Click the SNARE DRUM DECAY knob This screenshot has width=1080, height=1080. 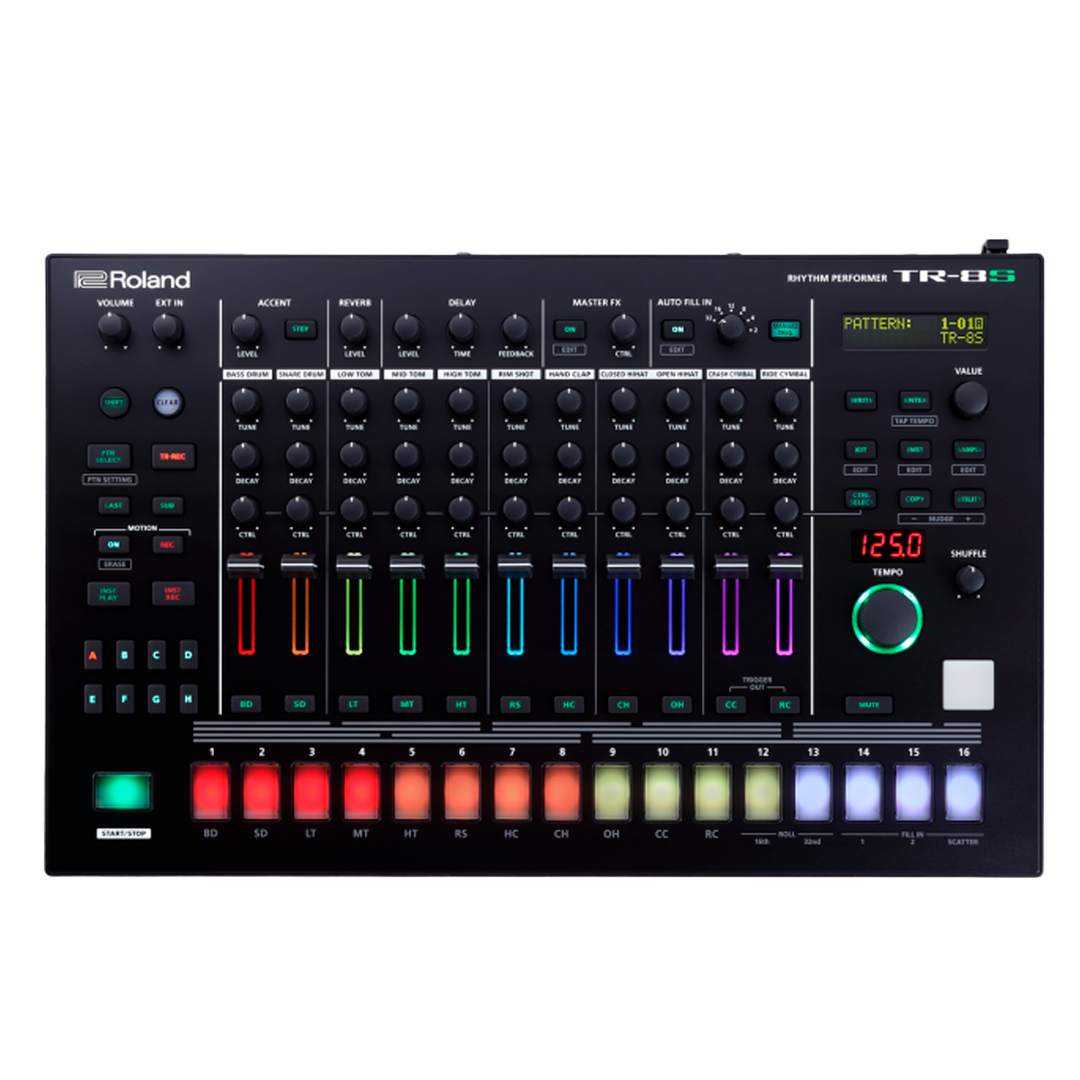(x=300, y=455)
